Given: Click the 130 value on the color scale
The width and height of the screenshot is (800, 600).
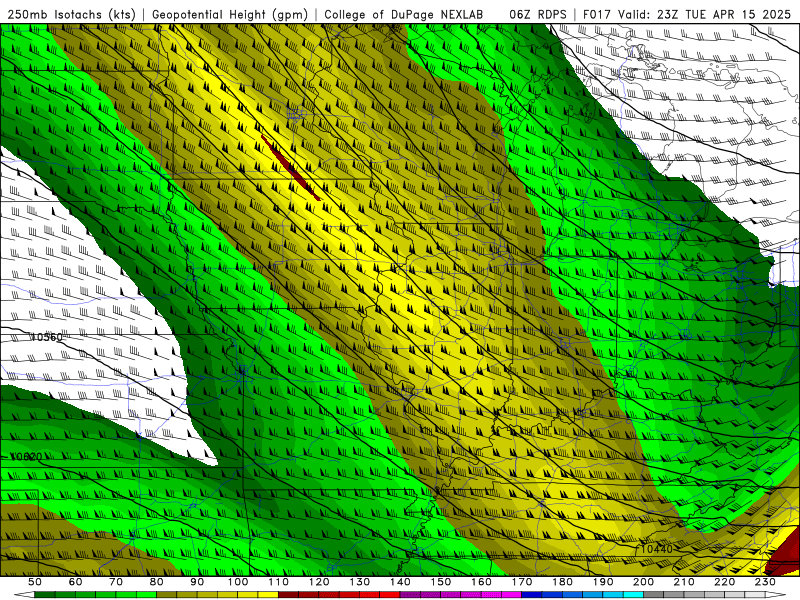Looking at the screenshot, I should click(x=359, y=582).
